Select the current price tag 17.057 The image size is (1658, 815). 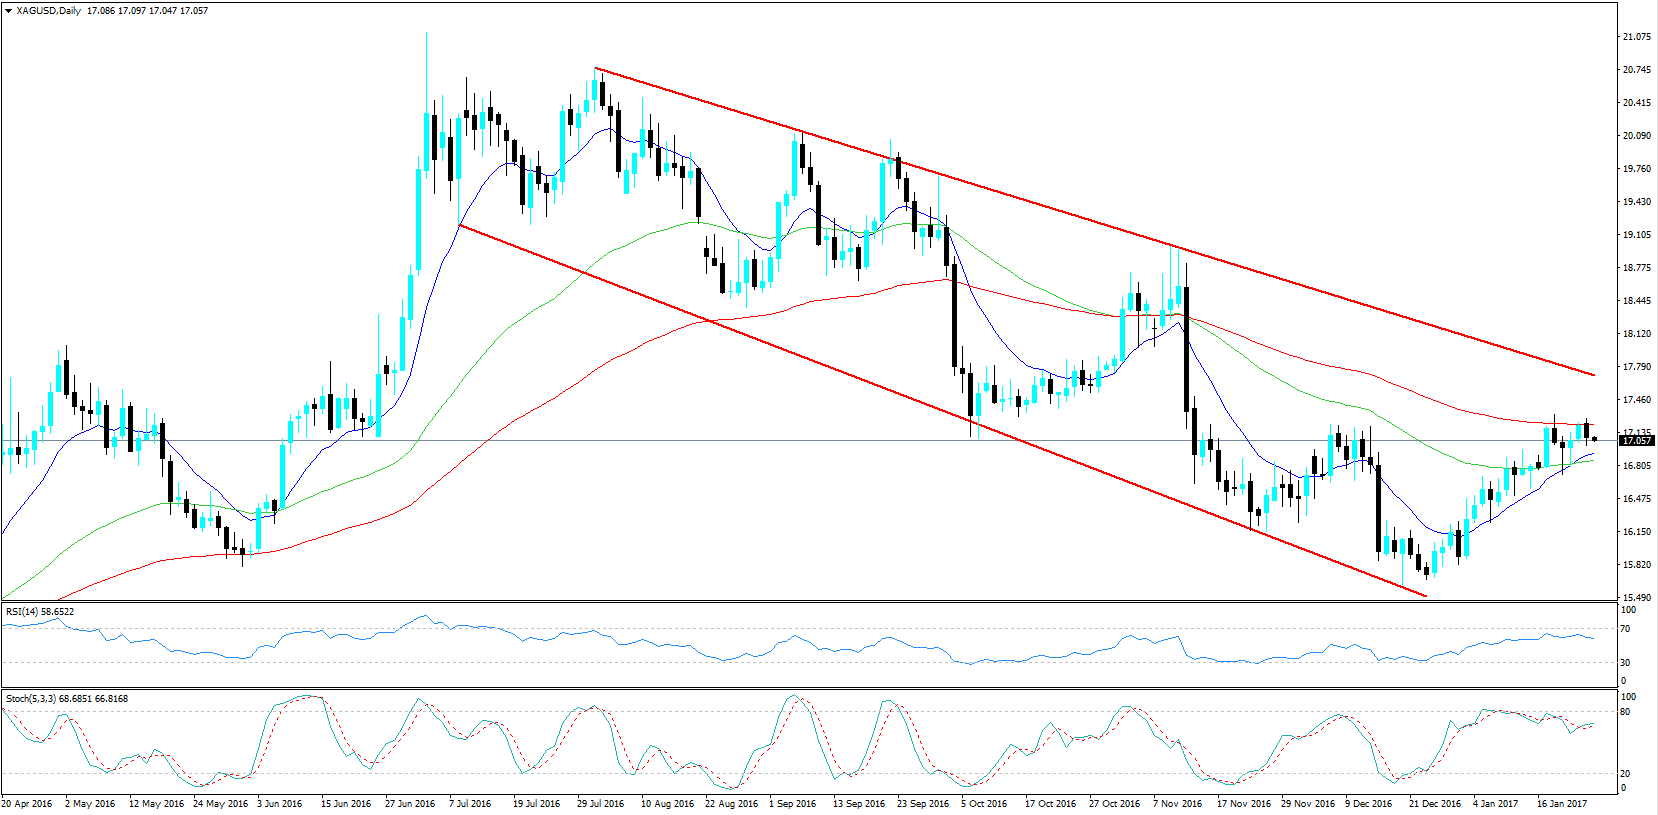pyautogui.click(x=1636, y=440)
